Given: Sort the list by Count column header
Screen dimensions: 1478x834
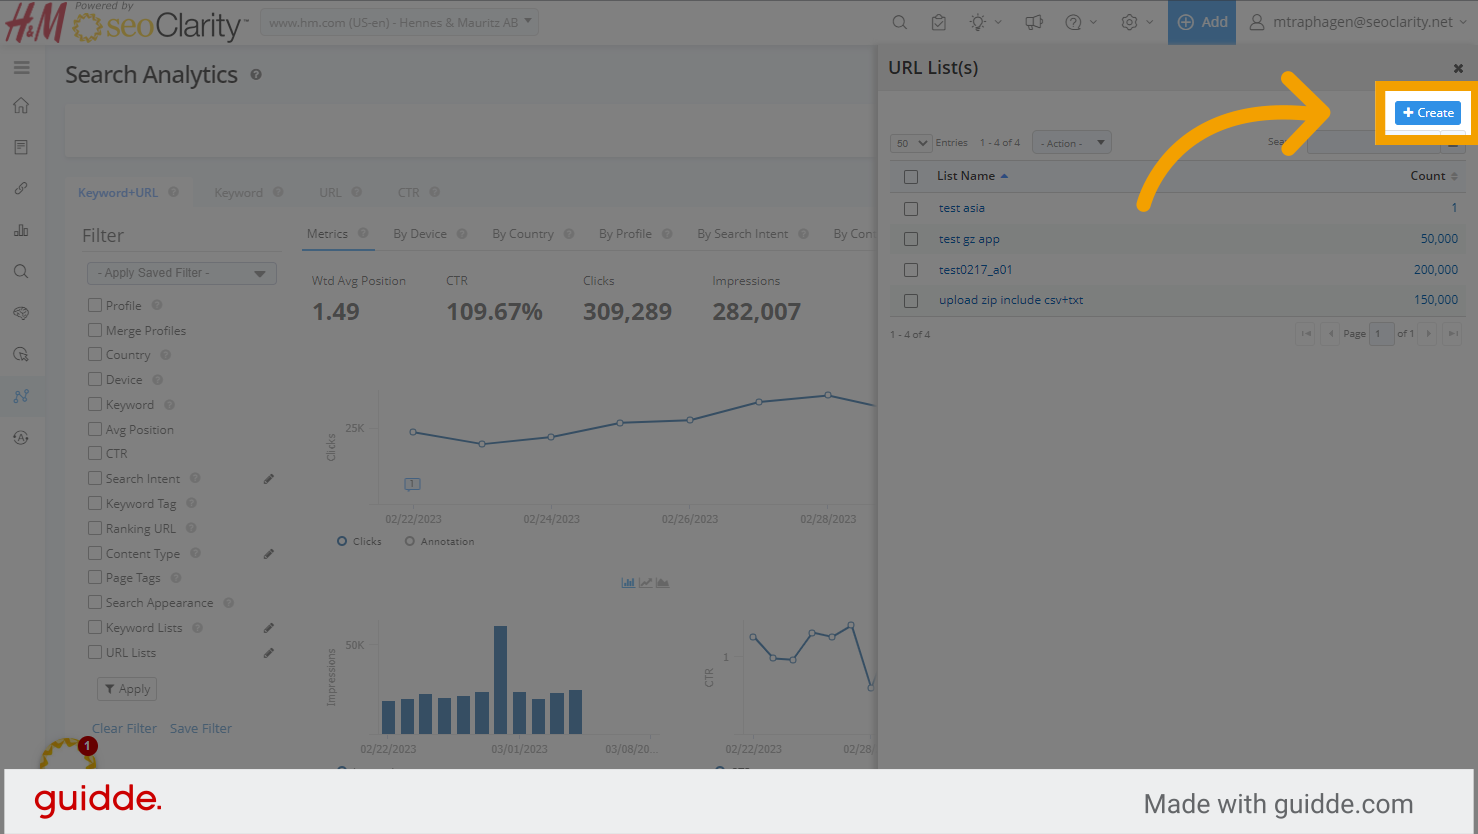Looking at the screenshot, I should pyautogui.click(x=1427, y=176).
